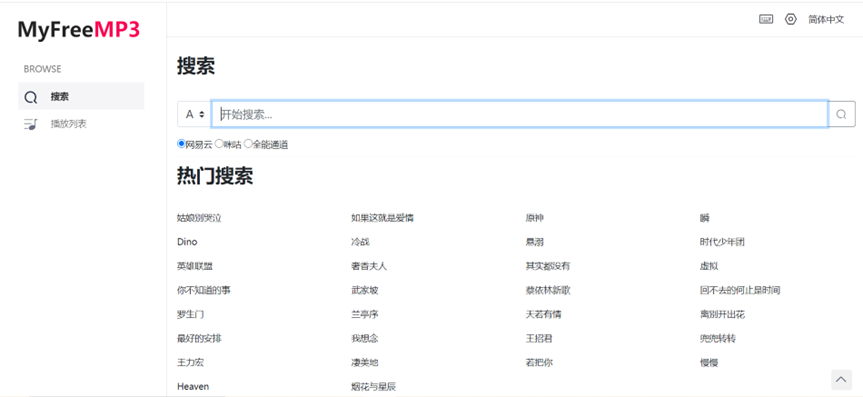Open the settings gear icon
Viewport: 863px width, 397px height.
click(791, 19)
